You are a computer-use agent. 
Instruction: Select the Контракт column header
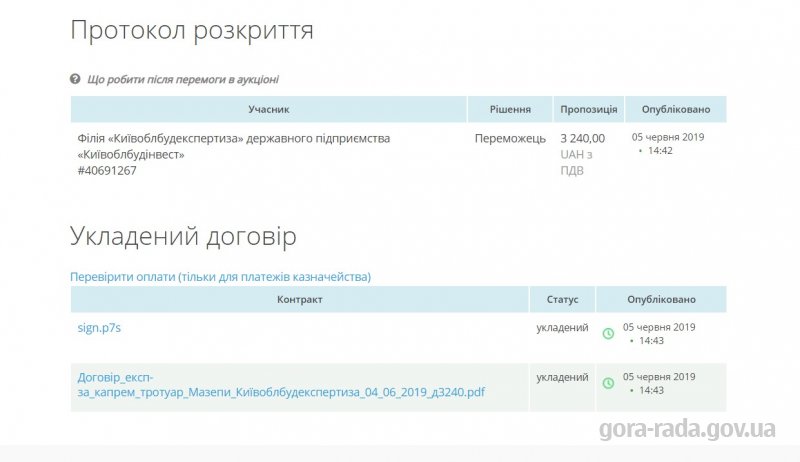pos(299,299)
